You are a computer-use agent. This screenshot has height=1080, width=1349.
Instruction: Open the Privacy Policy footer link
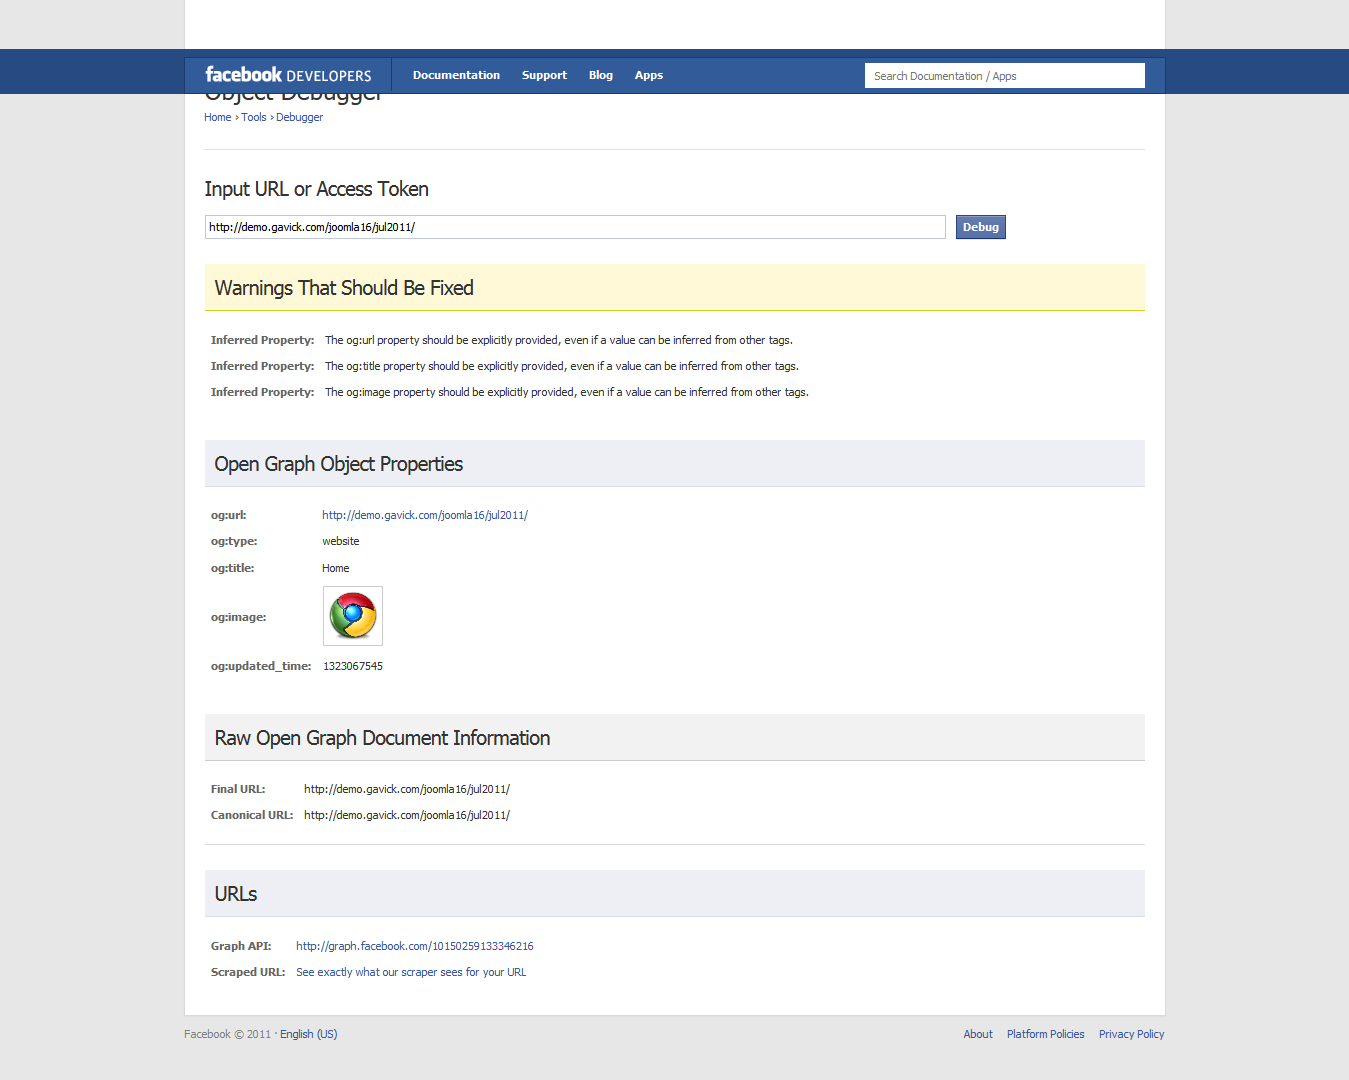tap(1132, 1034)
